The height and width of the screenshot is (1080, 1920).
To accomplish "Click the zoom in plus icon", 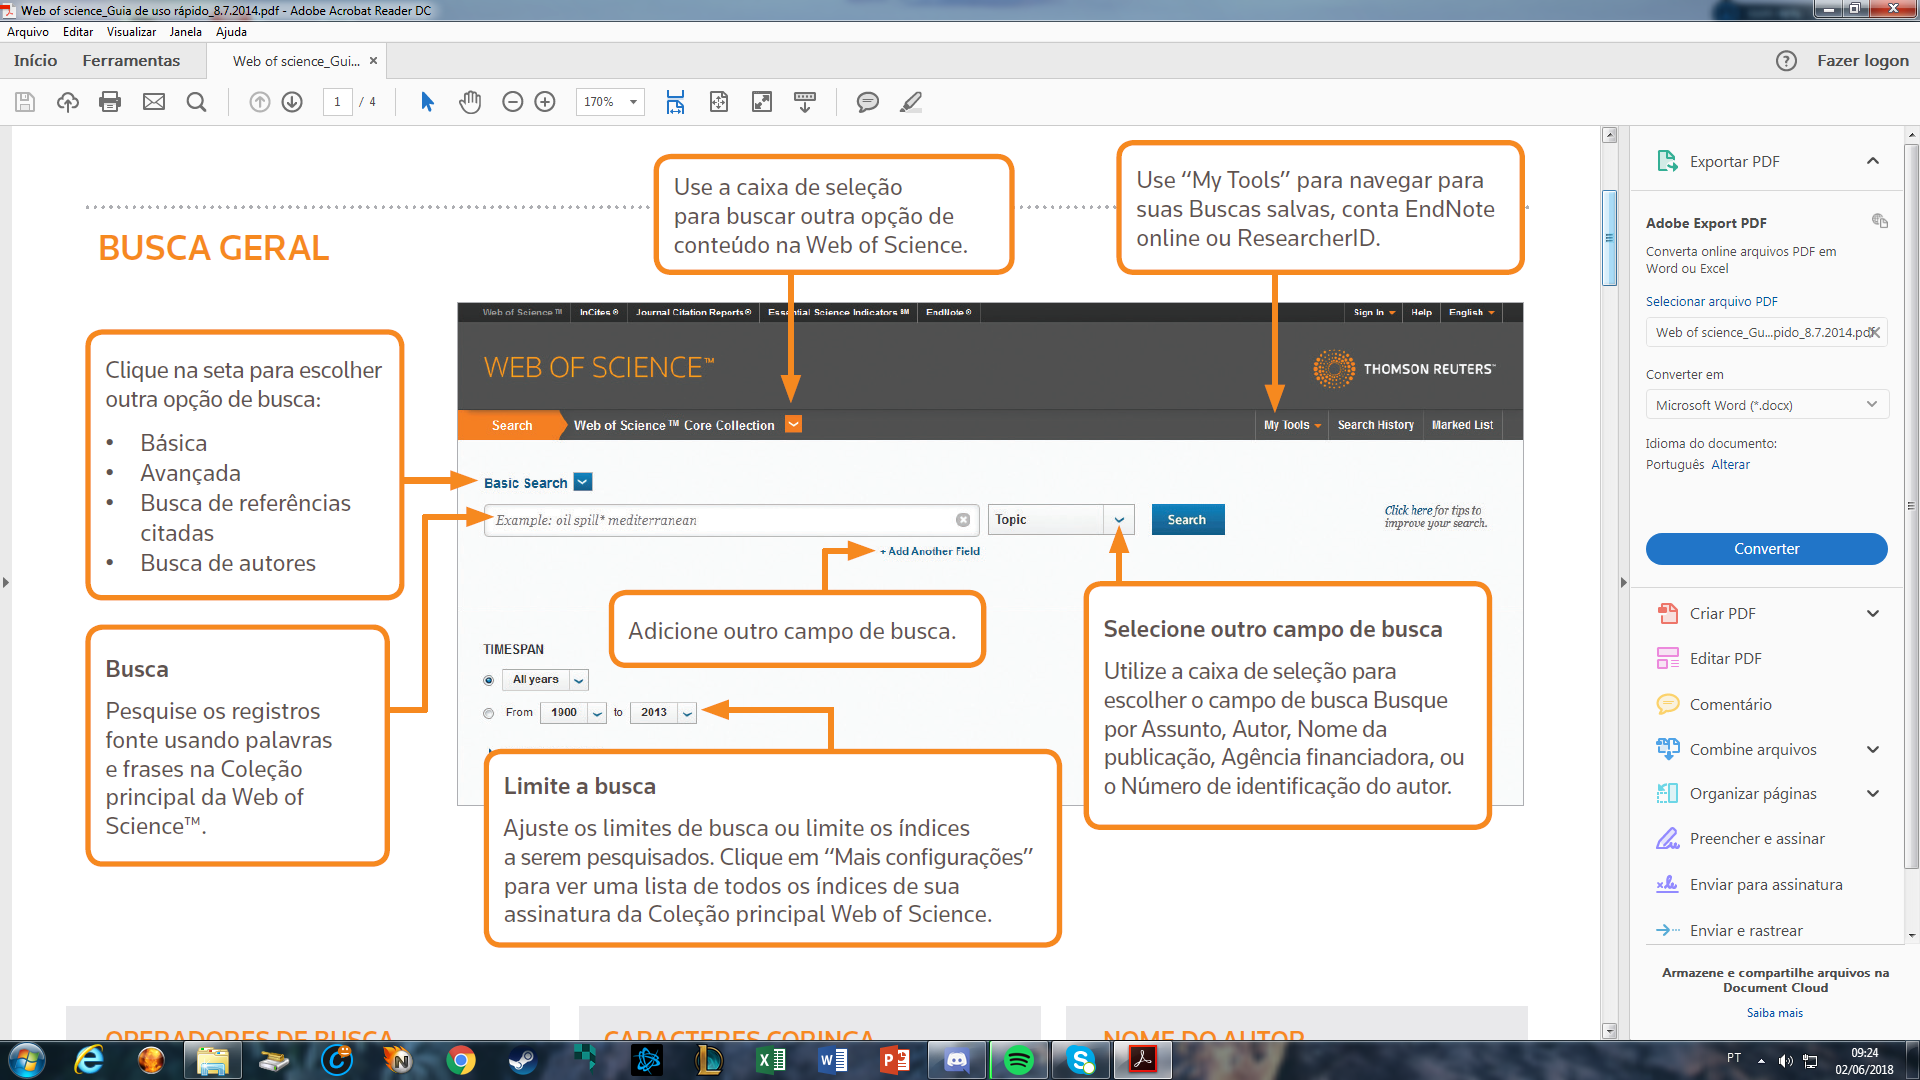I will click(545, 102).
